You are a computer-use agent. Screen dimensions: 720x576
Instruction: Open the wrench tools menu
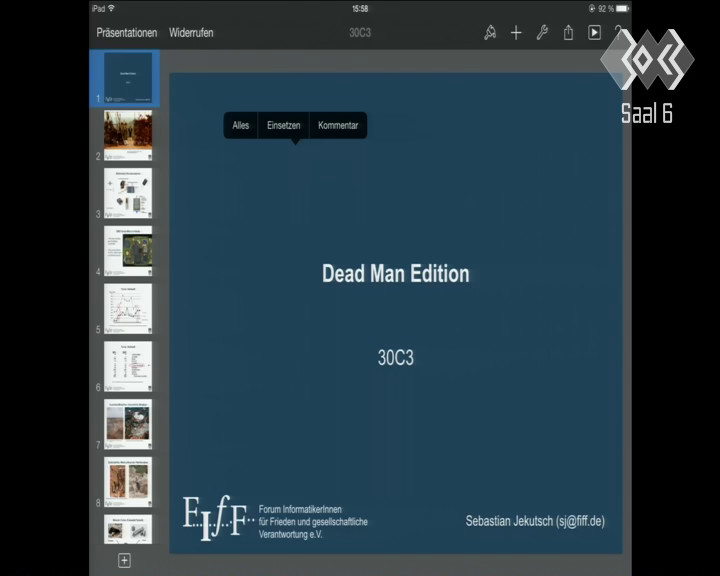coord(542,33)
